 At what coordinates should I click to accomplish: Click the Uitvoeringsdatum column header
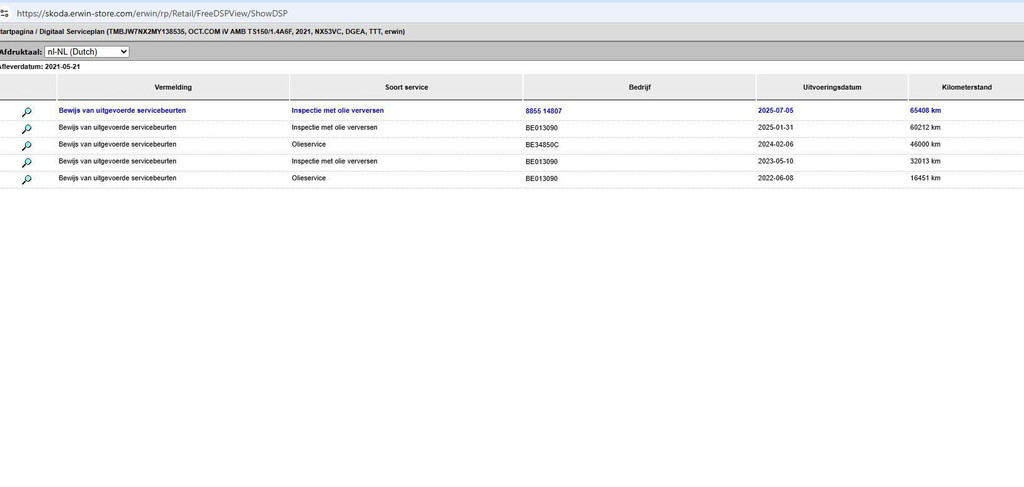coord(832,87)
